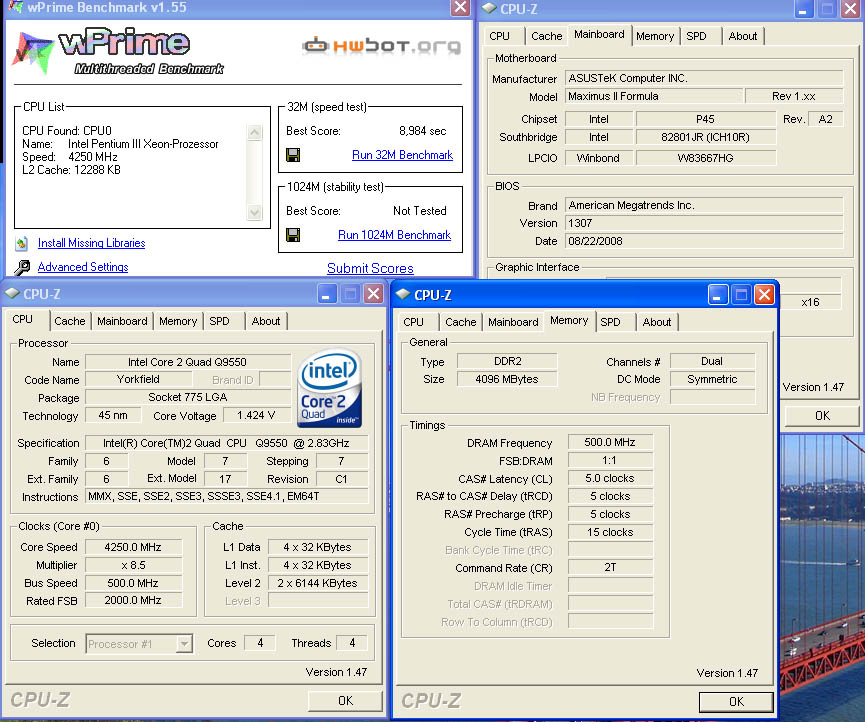Open Cache tab in Memory window
Screen dimensions: 865x722
click(x=461, y=322)
